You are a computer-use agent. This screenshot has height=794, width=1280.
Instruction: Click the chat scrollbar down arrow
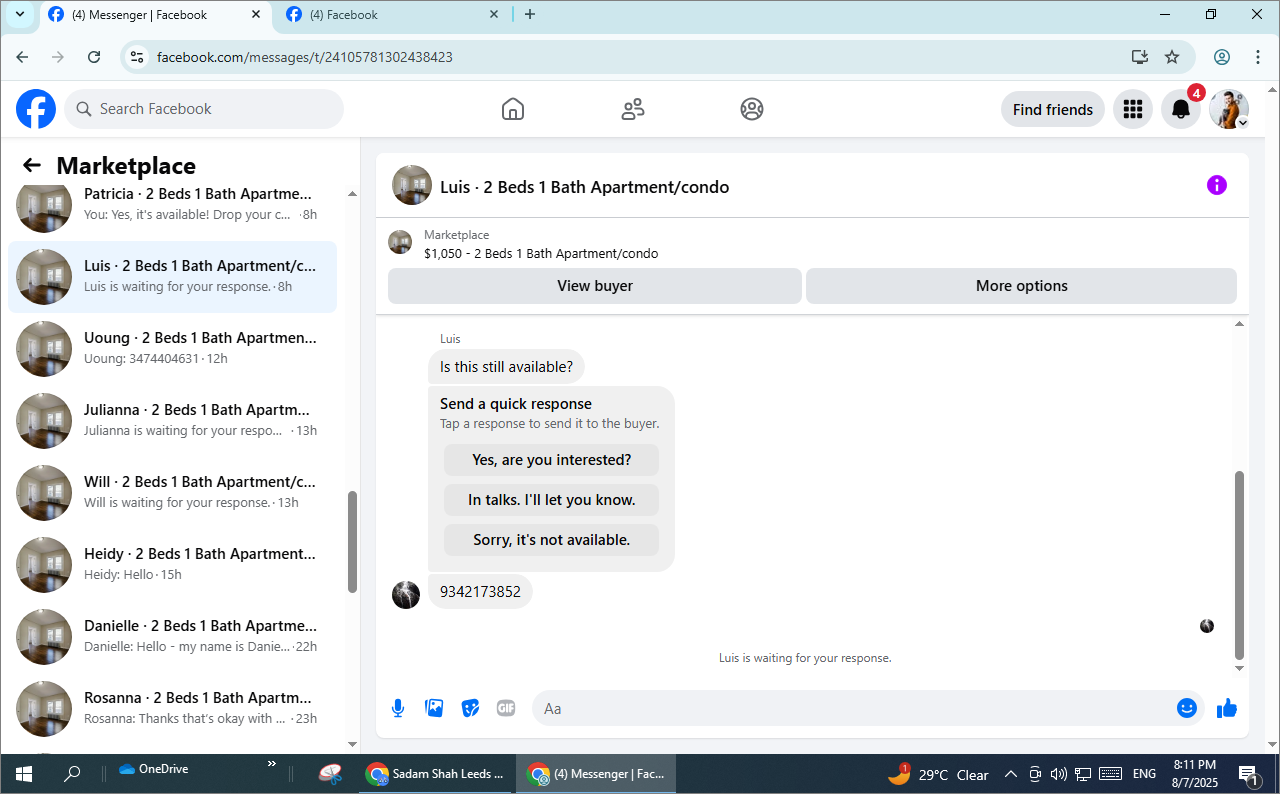pyautogui.click(x=1240, y=668)
